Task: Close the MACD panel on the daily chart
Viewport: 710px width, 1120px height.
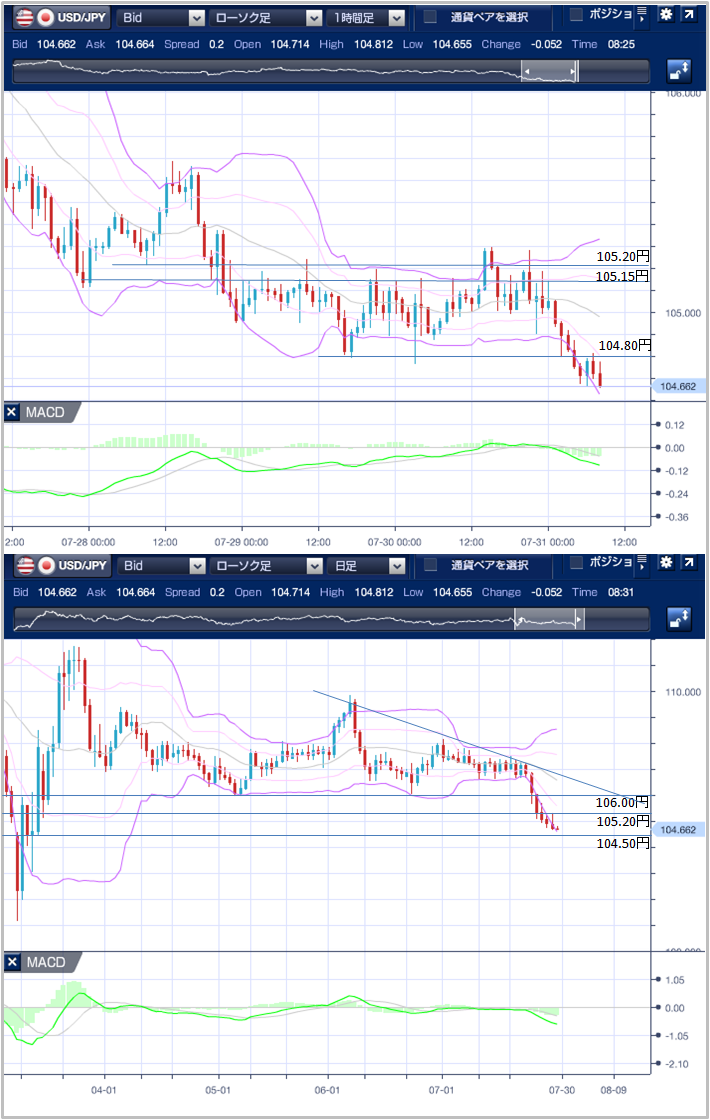Action: pyautogui.click(x=12, y=962)
